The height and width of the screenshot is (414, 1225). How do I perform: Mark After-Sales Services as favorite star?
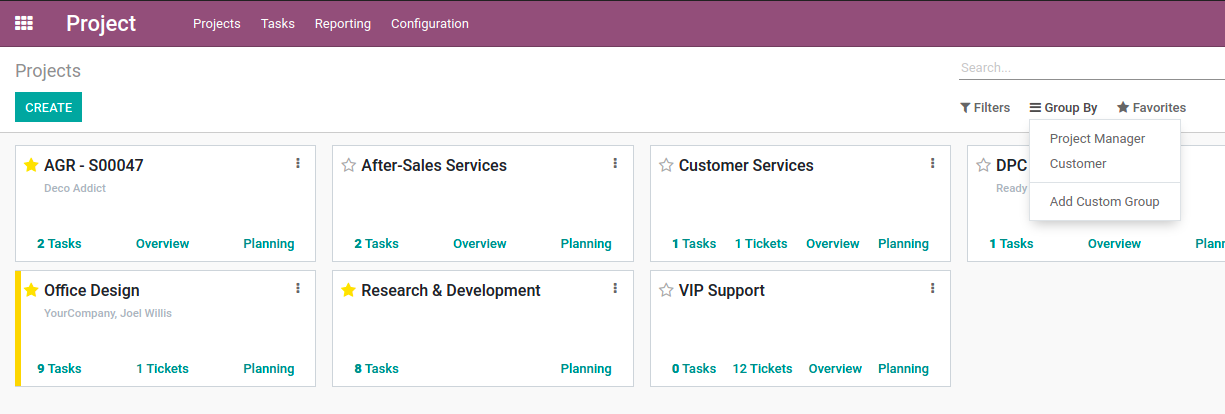coord(348,165)
